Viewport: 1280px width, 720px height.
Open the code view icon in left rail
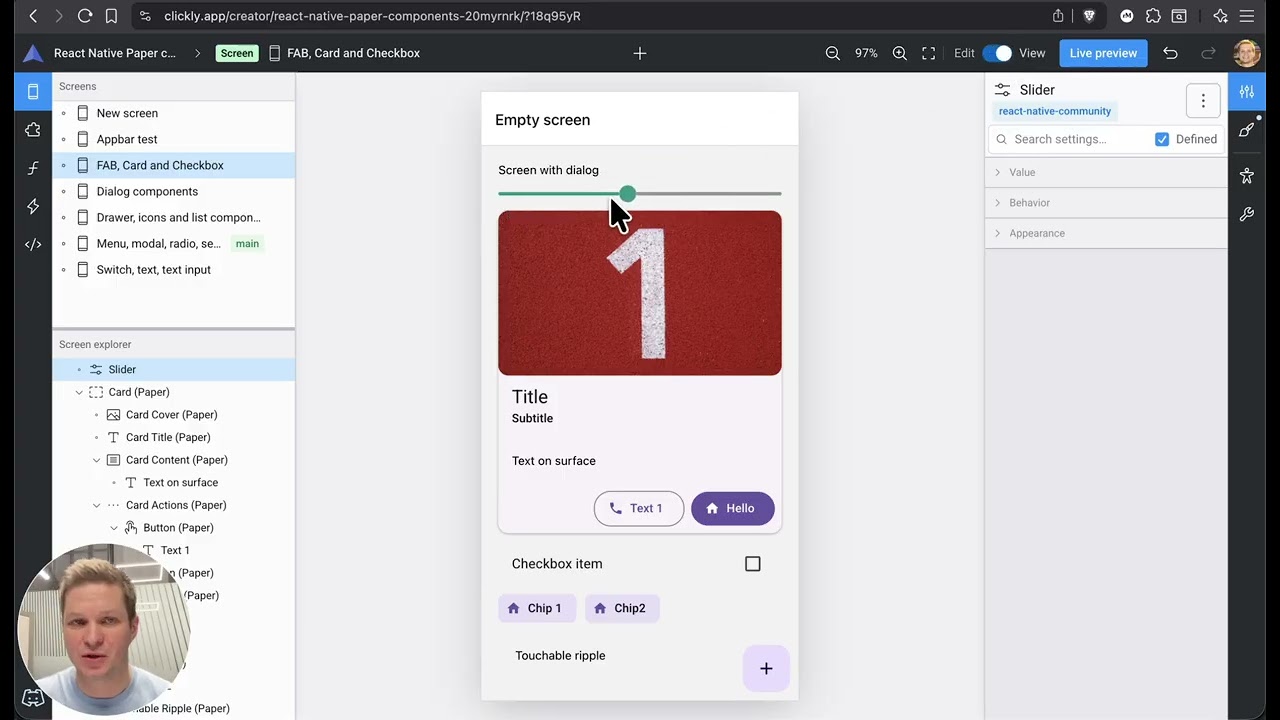(x=33, y=244)
